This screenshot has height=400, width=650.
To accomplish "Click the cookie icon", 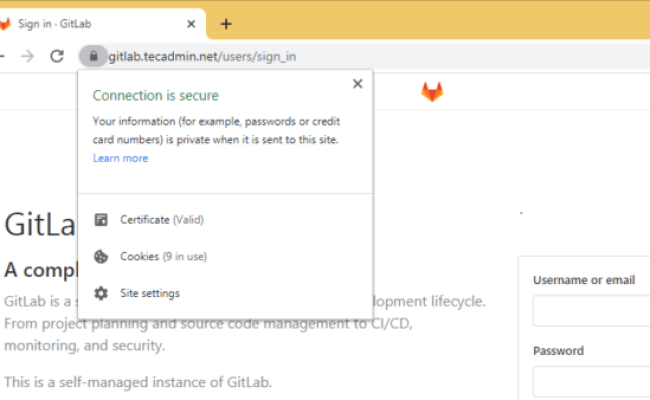I will pos(101,257).
